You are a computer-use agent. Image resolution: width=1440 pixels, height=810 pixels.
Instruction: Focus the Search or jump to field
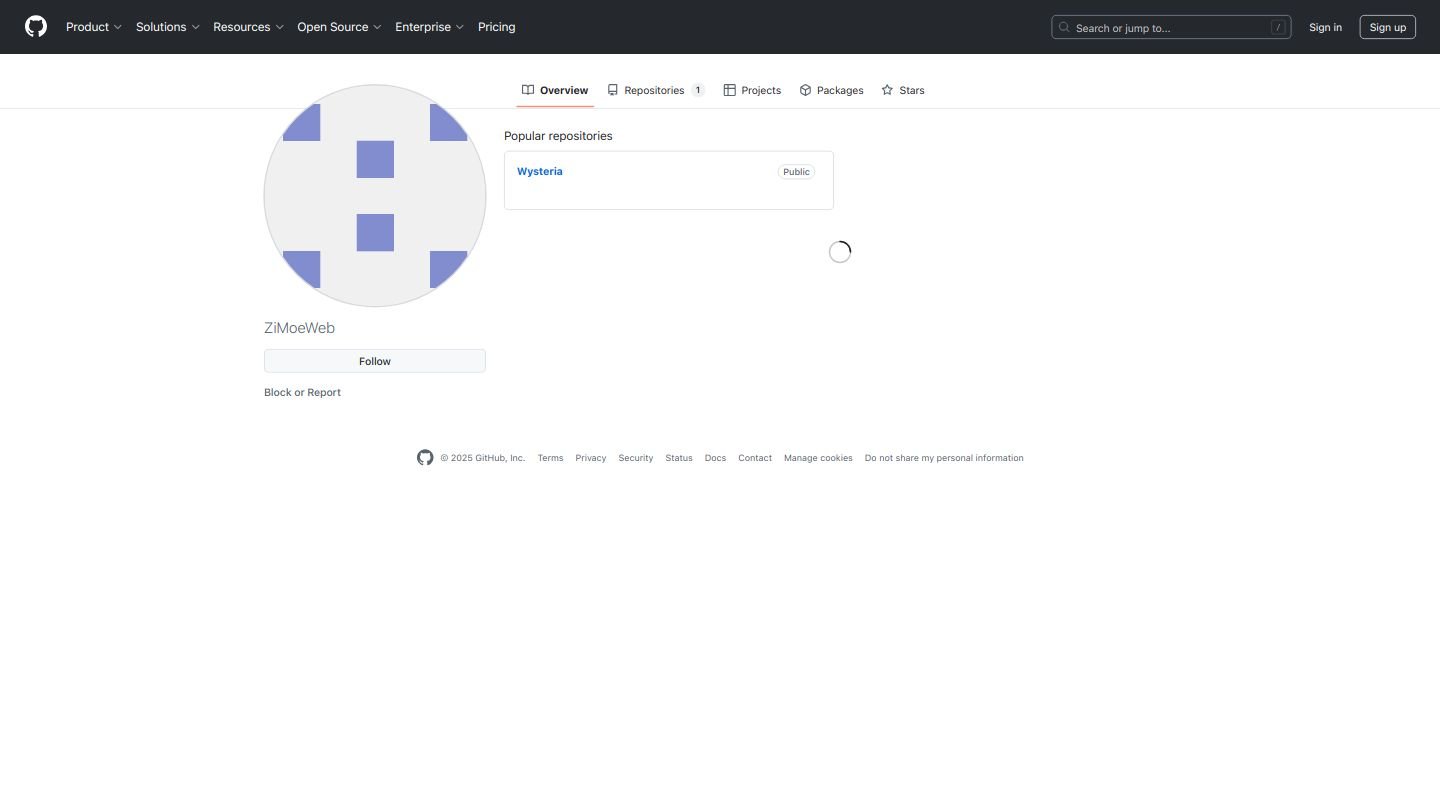1171,27
